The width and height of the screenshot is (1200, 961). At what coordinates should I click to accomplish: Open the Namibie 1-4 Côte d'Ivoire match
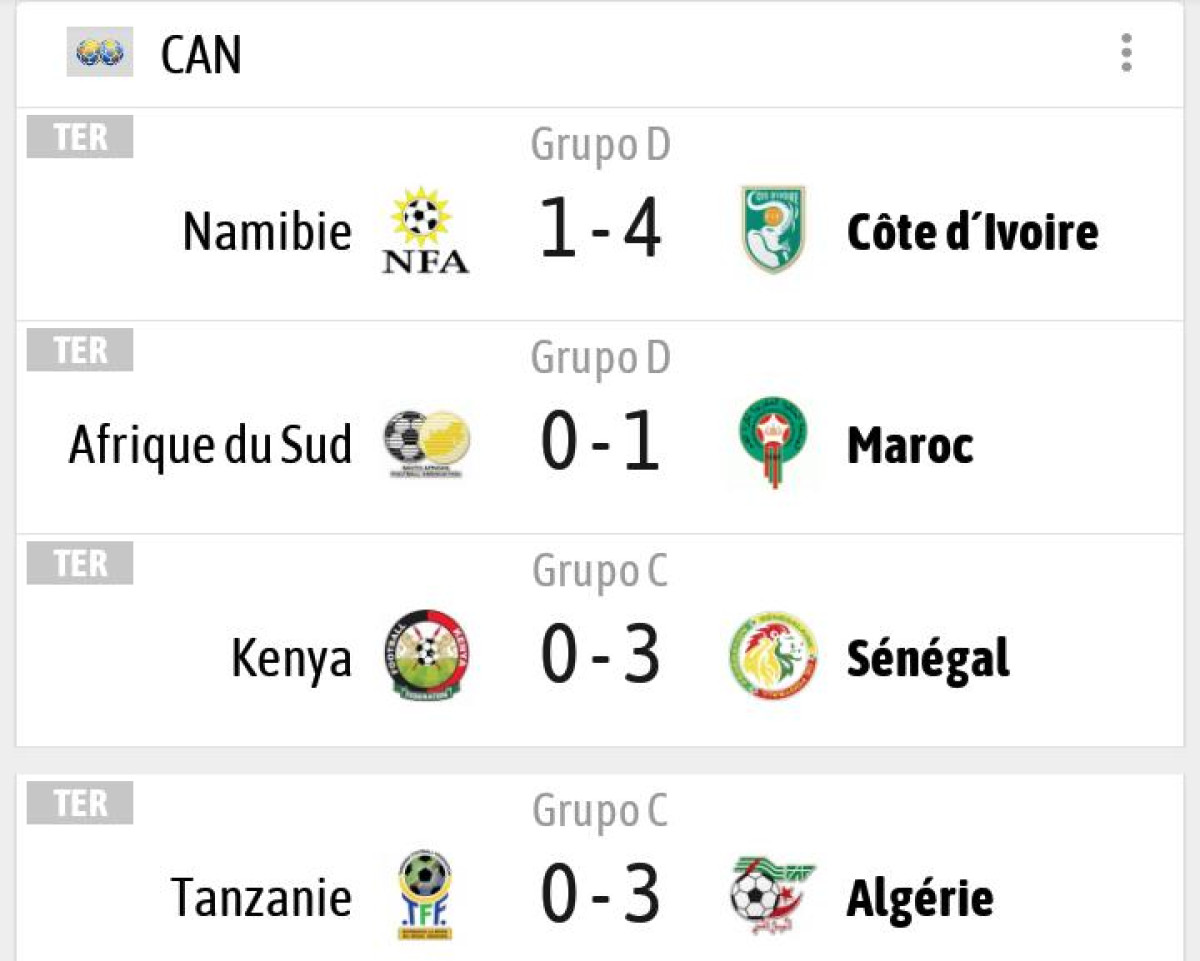coord(600,228)
